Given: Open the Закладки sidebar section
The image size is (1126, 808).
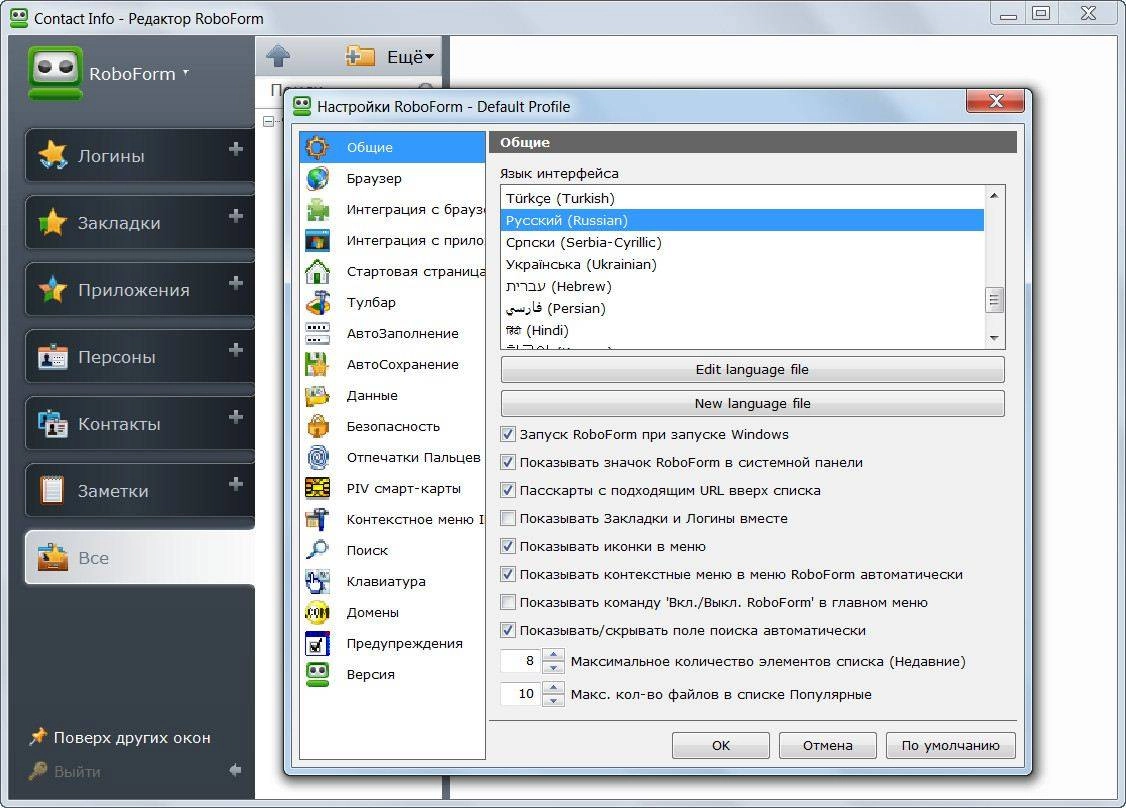Looking at the screenshot, I should [139, 223].
